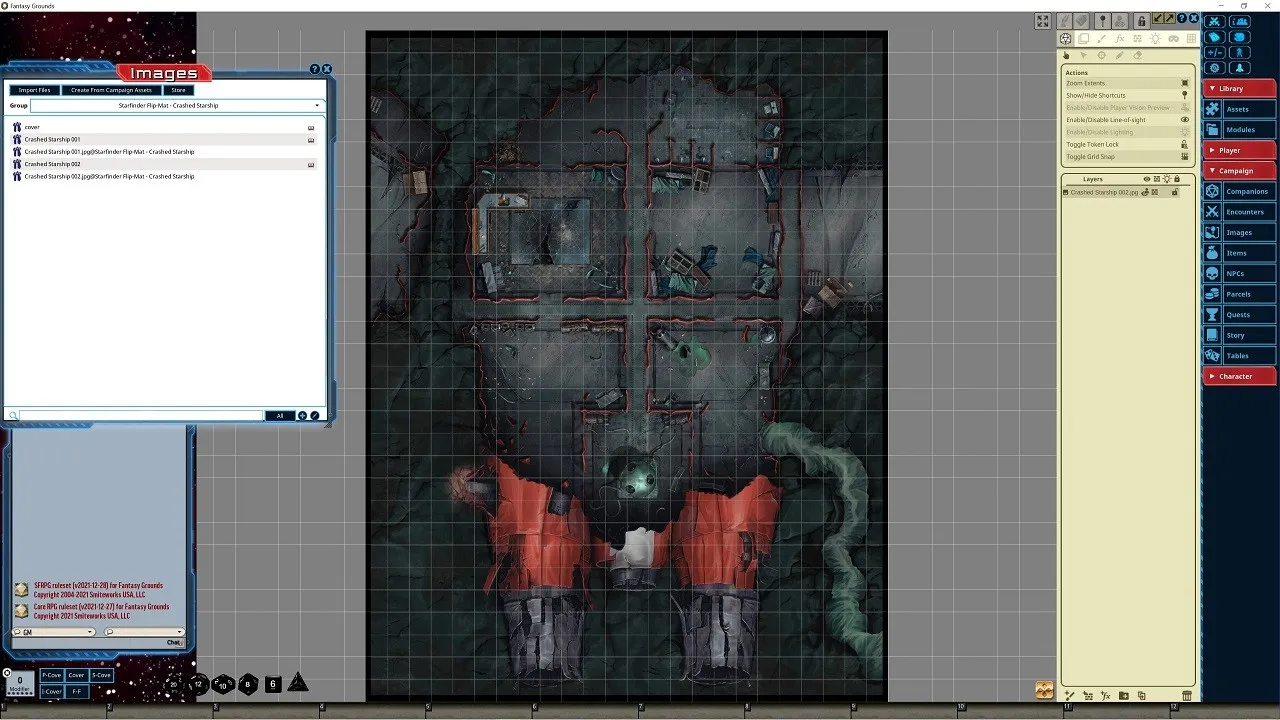Click Show/Hide Shortcuts action
The image size is (1280, 720).
click(x=1127, y=95)
